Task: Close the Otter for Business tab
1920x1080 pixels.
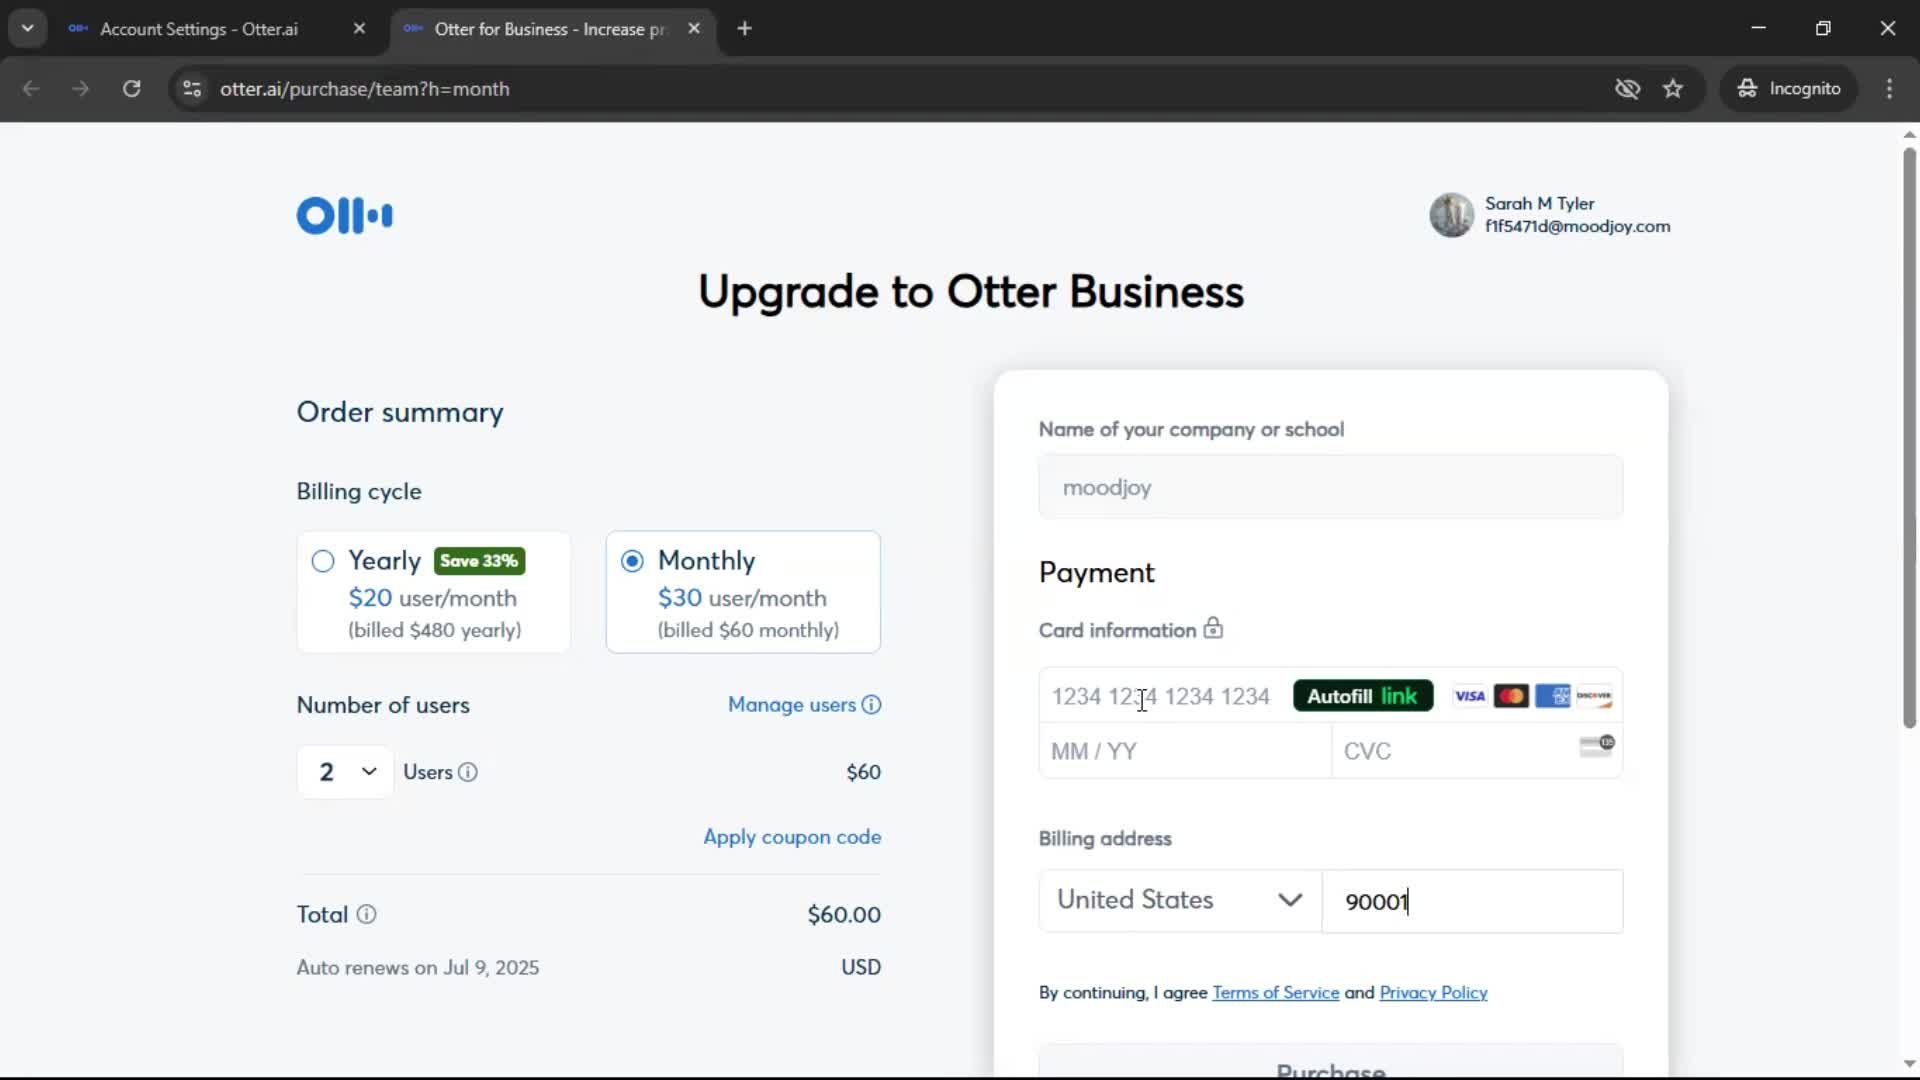Action: click(694, 29)
